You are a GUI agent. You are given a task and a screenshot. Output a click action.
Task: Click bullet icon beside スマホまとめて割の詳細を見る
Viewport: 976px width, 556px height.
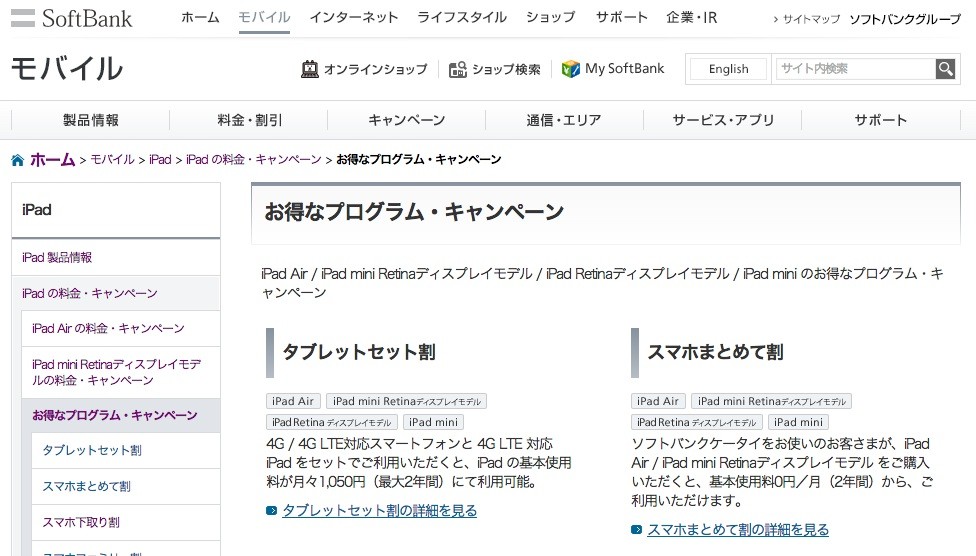coord(636,530)
